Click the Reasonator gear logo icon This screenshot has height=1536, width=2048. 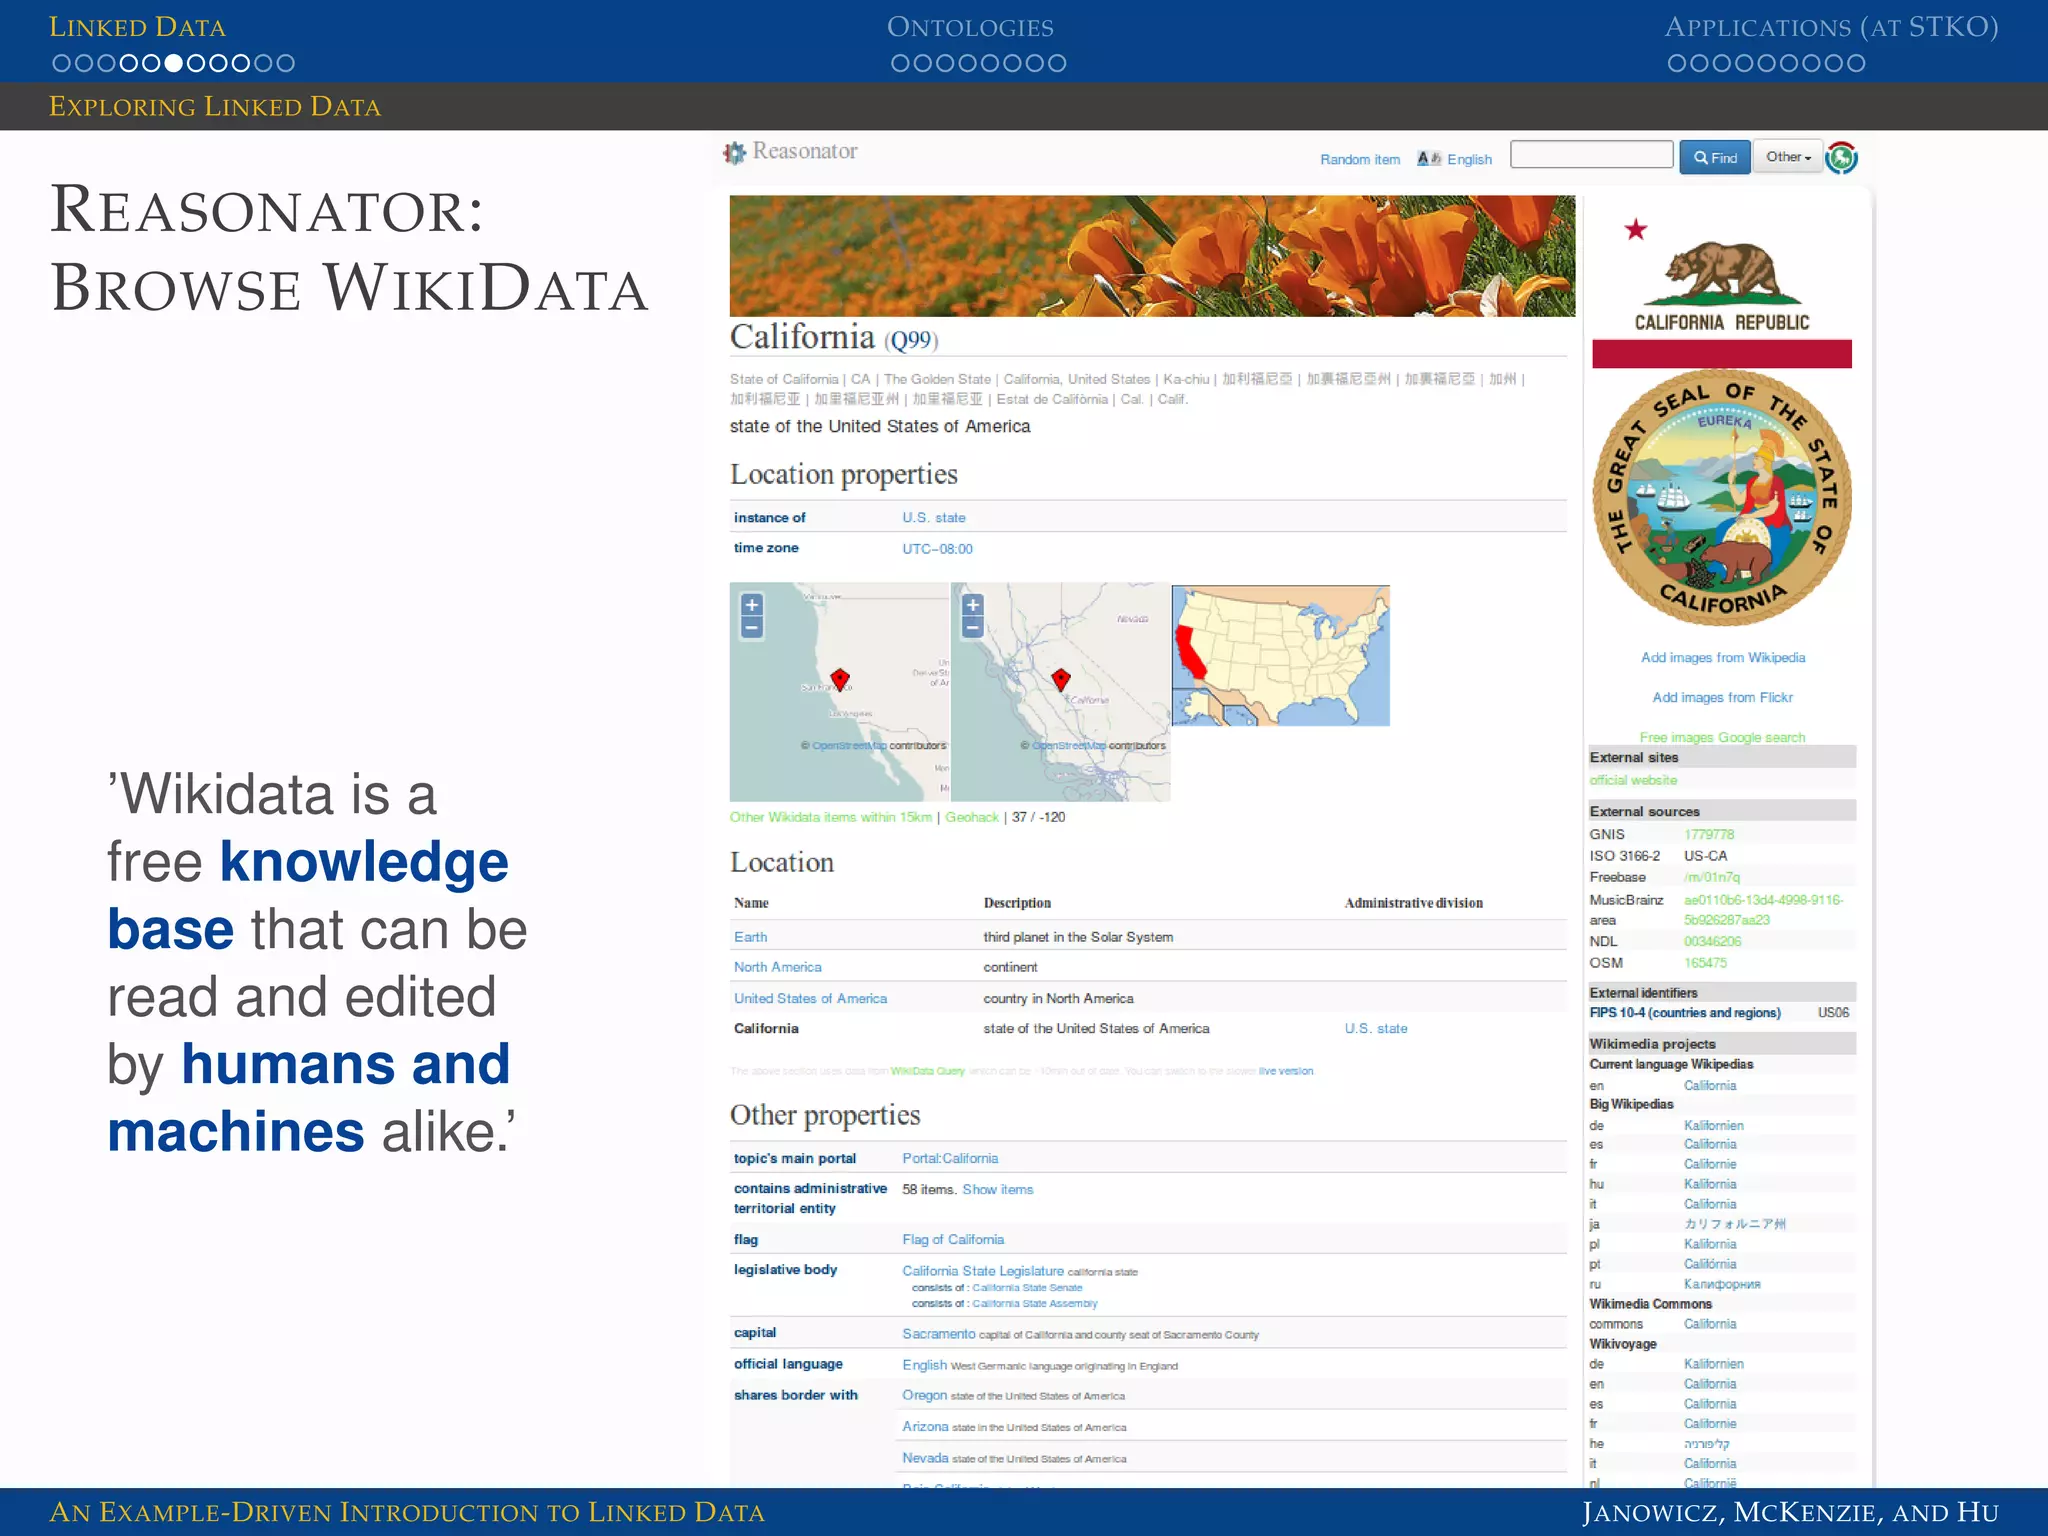(x=735, y=152)
